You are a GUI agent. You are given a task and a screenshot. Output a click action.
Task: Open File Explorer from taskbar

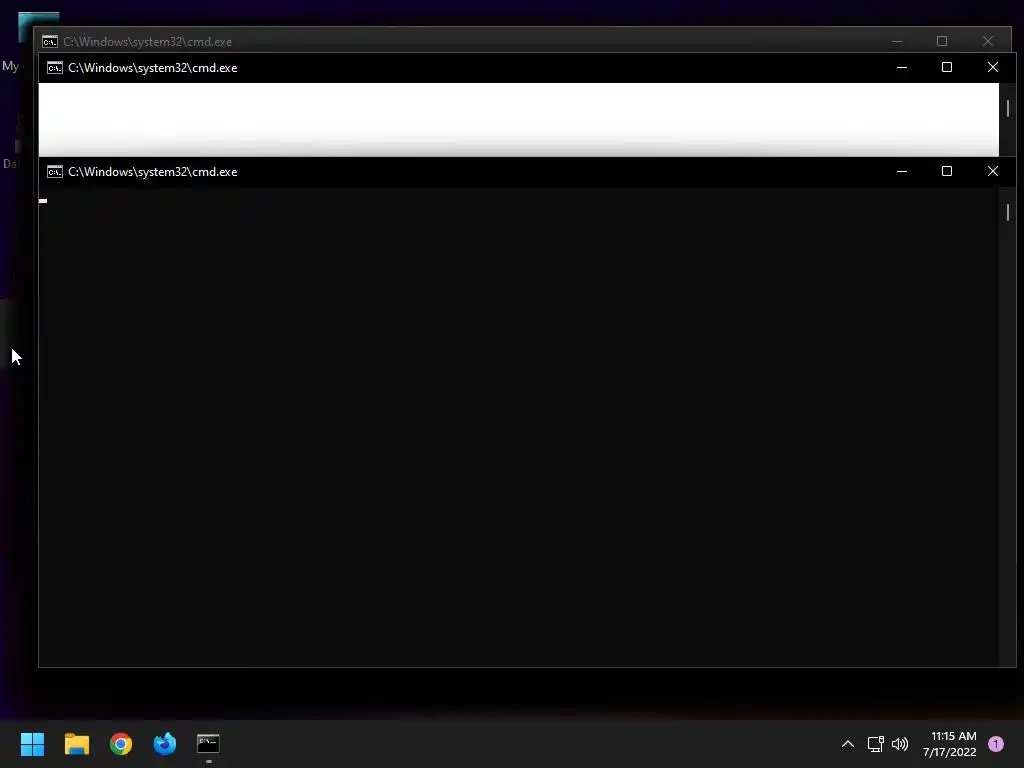coord(76,744)
